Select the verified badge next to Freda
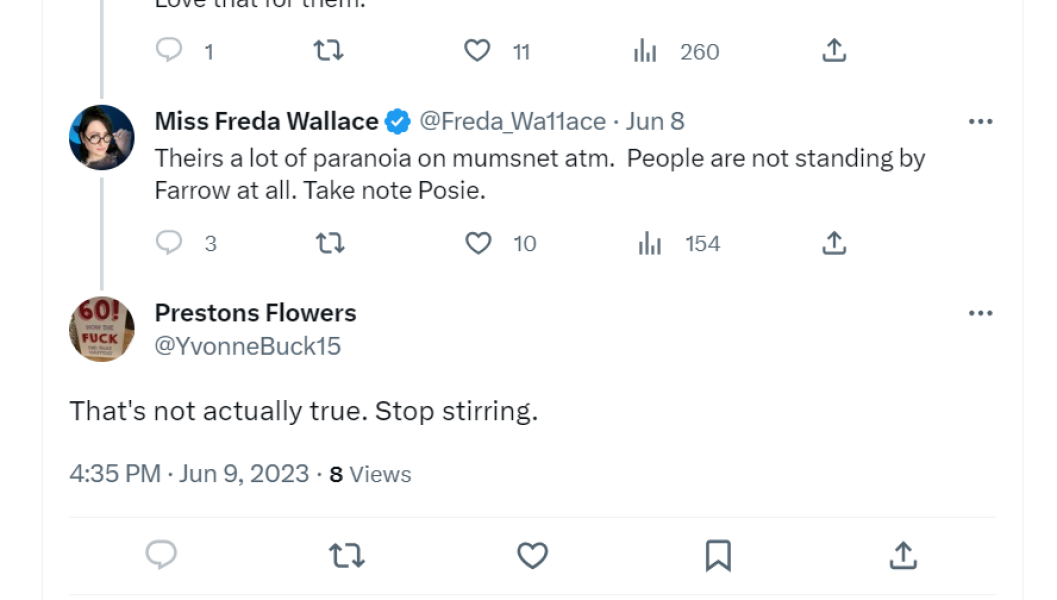The image size is (1057, 600). (397, 119)
